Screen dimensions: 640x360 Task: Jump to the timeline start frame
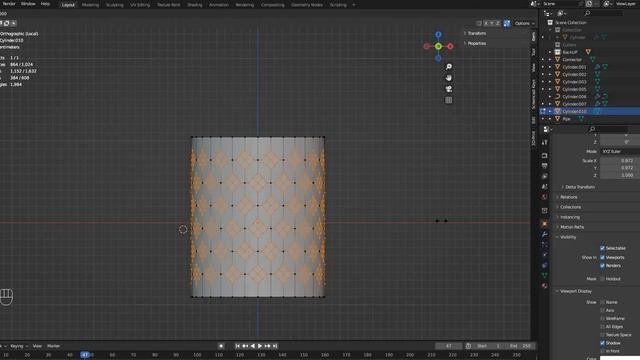[238, 346]
